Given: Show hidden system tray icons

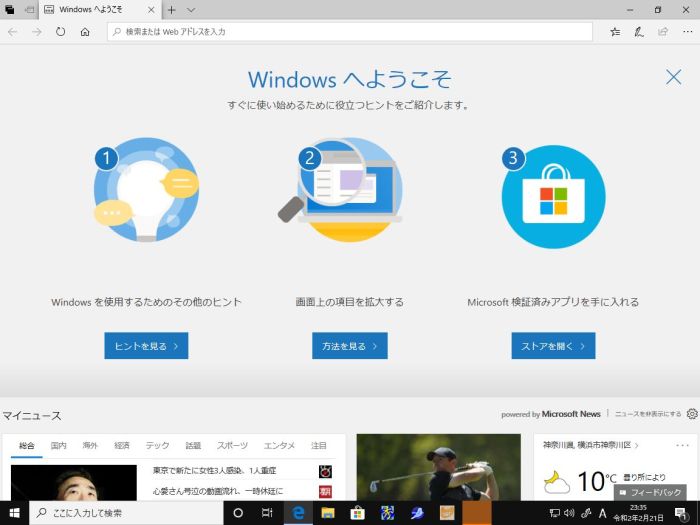Looking at the screenshot, I should 538,513.
